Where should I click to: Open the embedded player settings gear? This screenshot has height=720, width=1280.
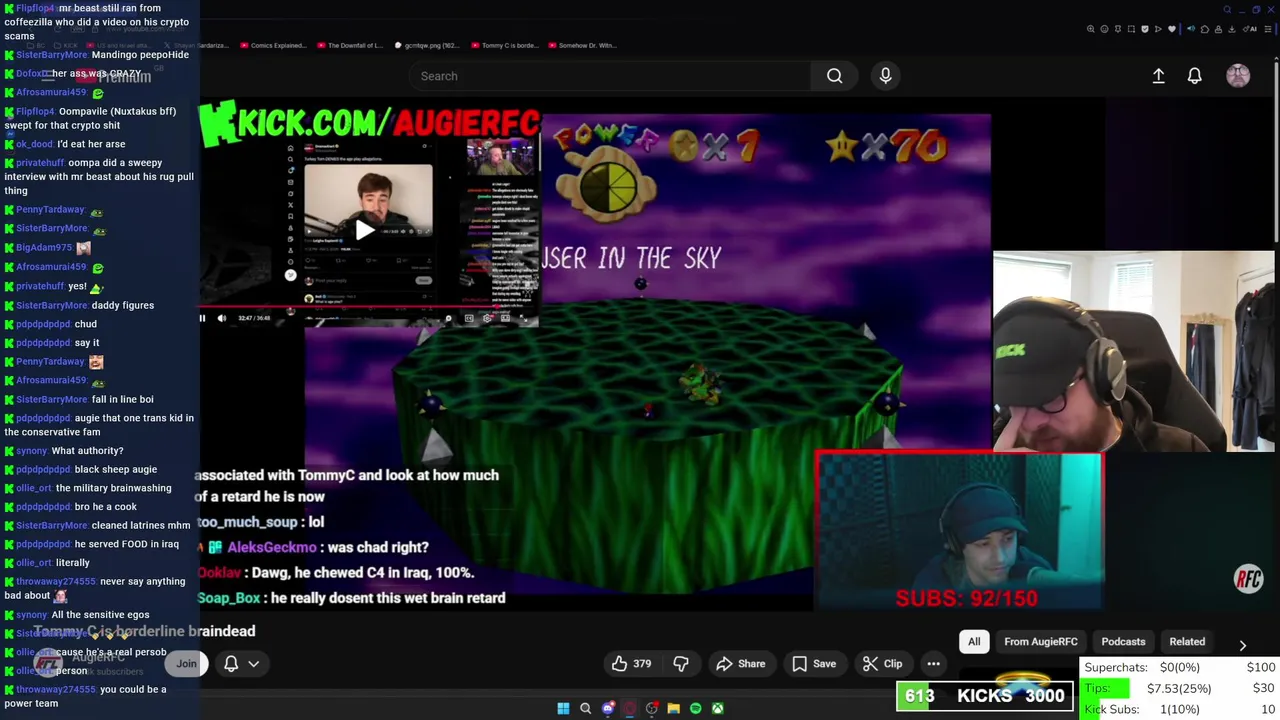[487, 318]
